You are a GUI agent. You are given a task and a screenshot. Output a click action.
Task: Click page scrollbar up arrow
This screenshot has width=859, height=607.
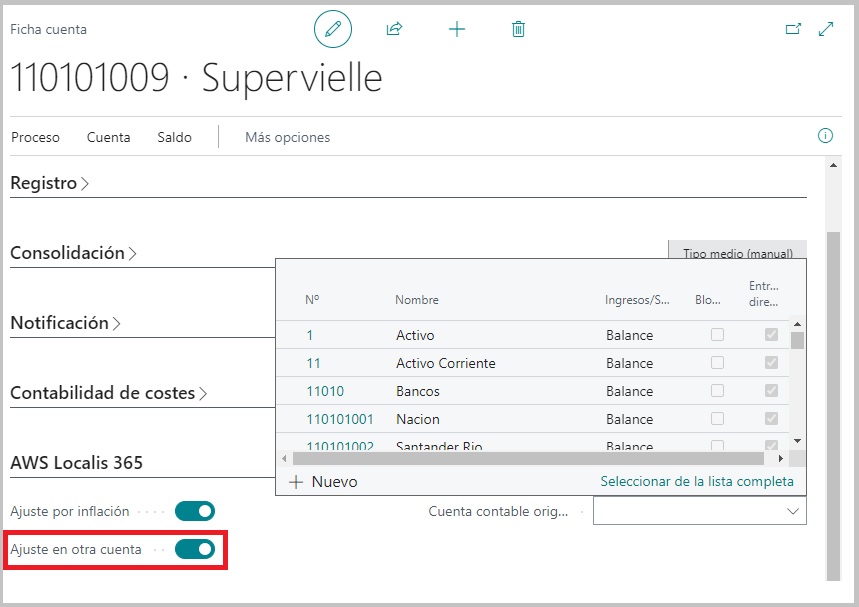point(833,165)
